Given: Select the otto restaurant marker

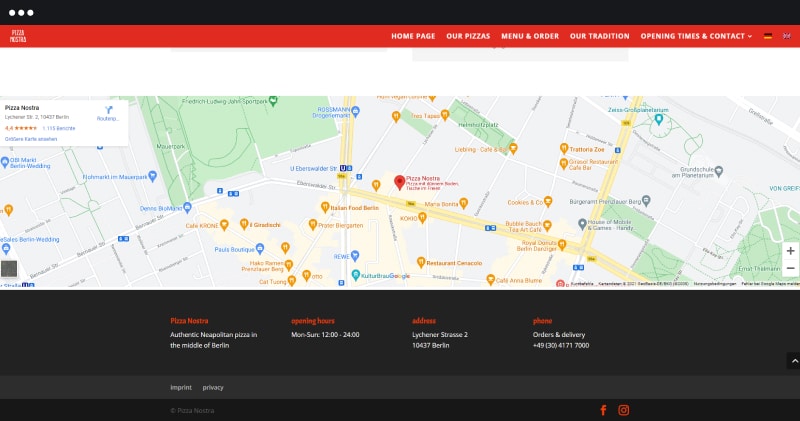Looking at the screenshot, I should 306,275.
